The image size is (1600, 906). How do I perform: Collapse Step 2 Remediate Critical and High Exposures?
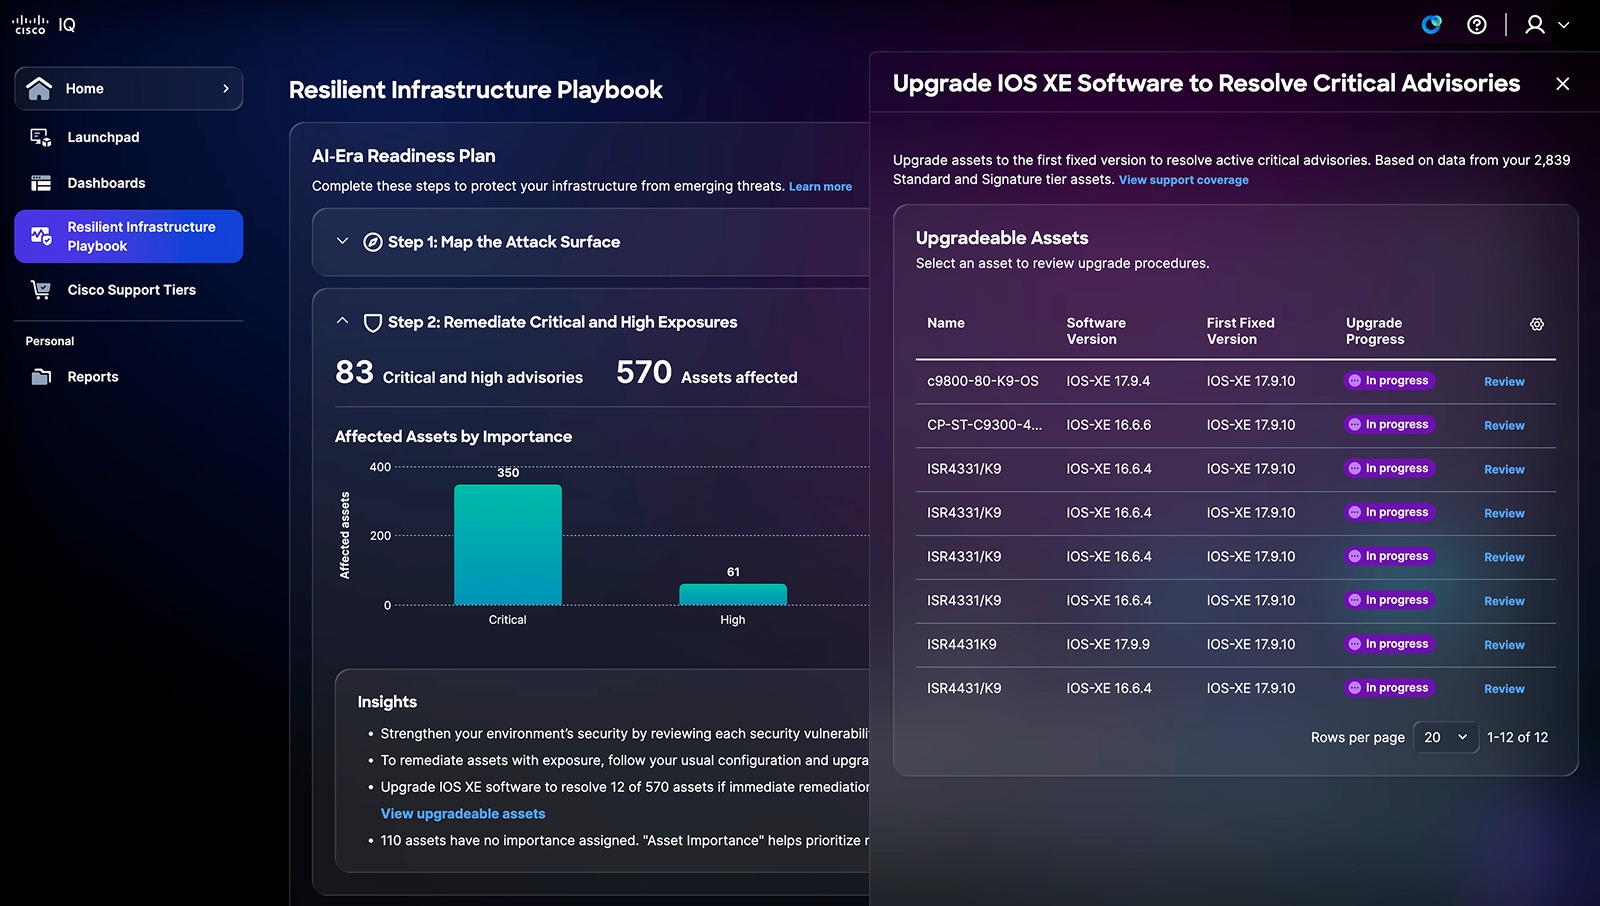(342, 321)
